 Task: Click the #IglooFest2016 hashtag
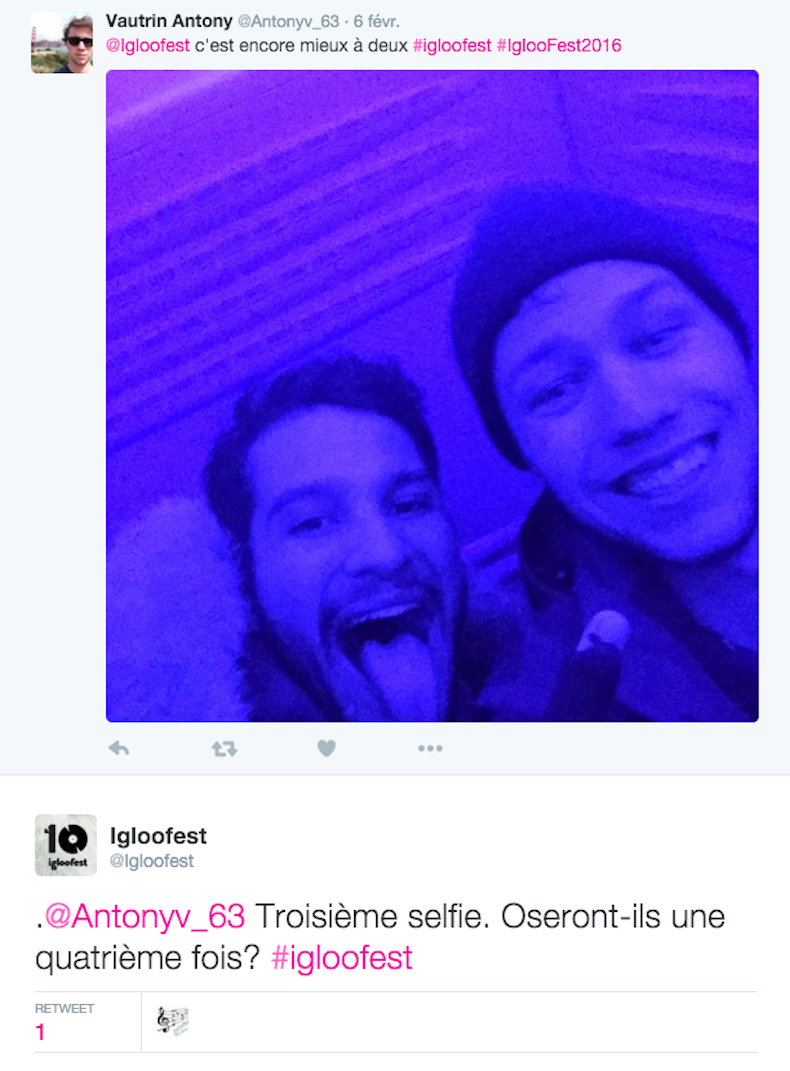[559, 46]
